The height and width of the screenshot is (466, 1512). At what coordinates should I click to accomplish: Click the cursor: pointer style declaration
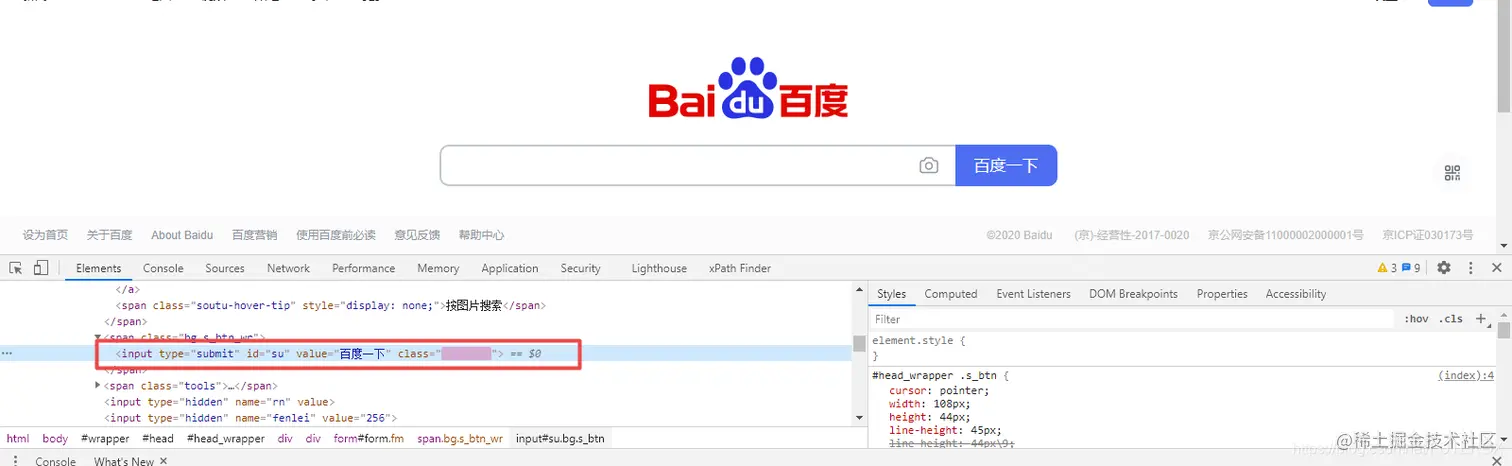(x=939, y=390)
